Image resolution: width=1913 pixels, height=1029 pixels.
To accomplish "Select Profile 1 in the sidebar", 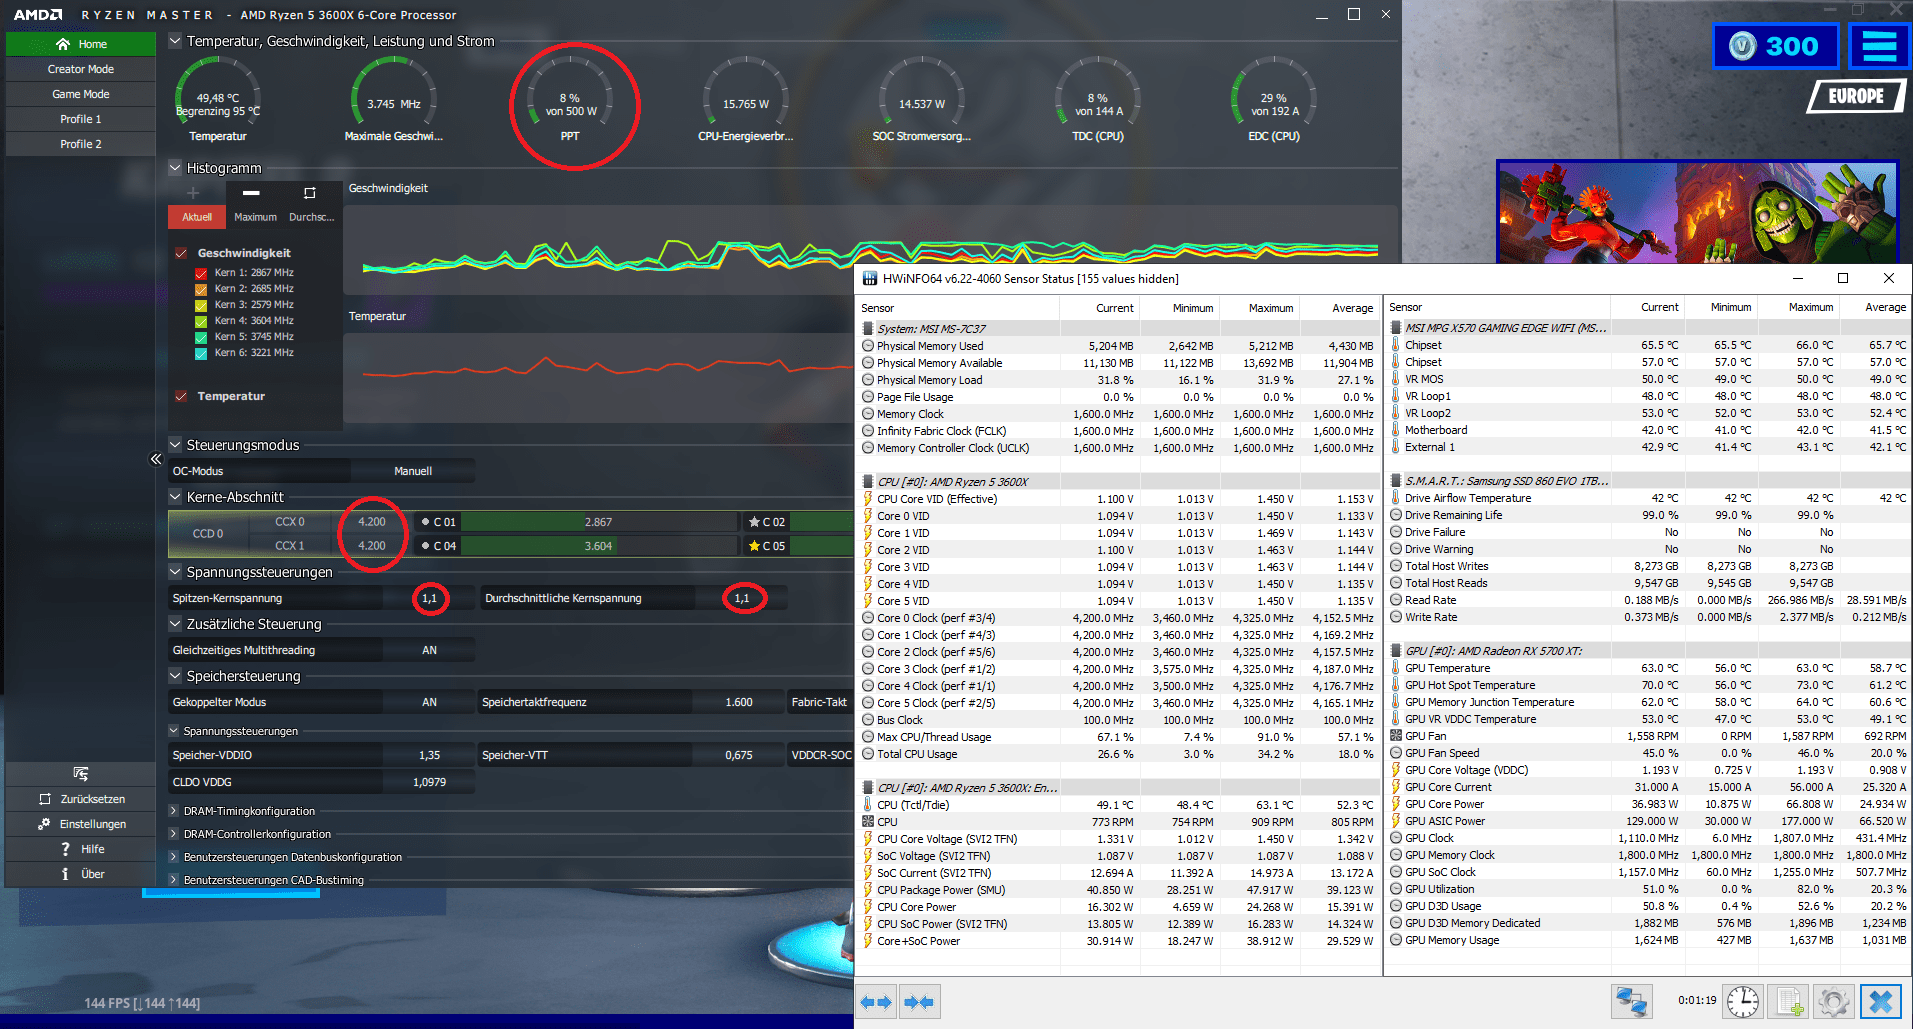I will click(81, 119).
